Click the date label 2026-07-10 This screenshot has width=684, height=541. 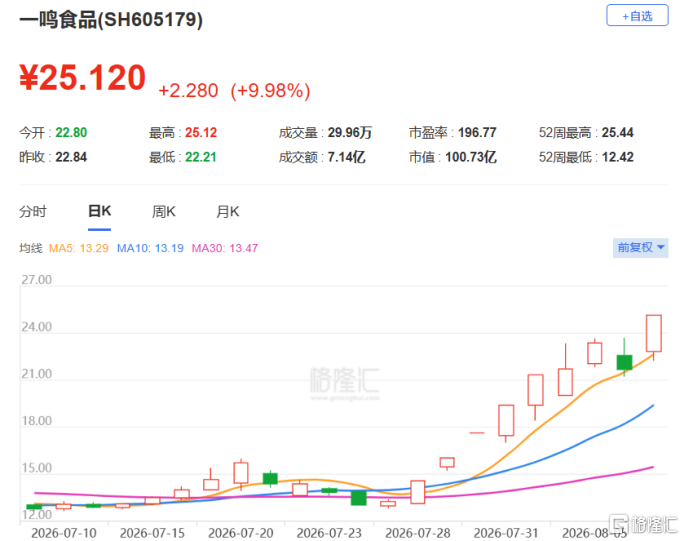click(x=64, y=533)
